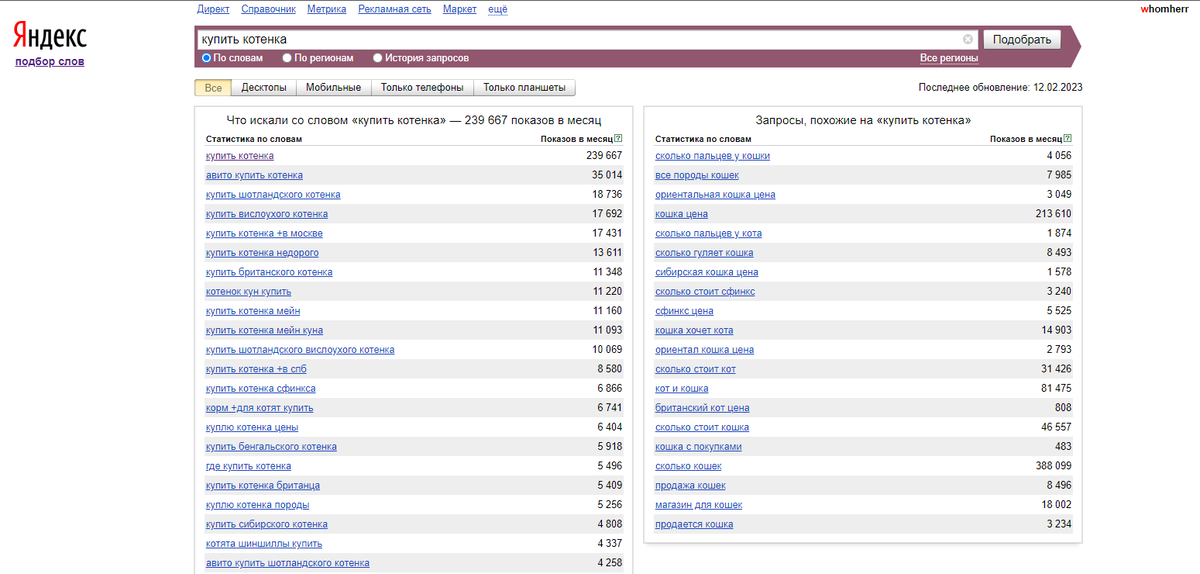
Task: Open the 'котенок кун купить' link
Action: (249, 292)
